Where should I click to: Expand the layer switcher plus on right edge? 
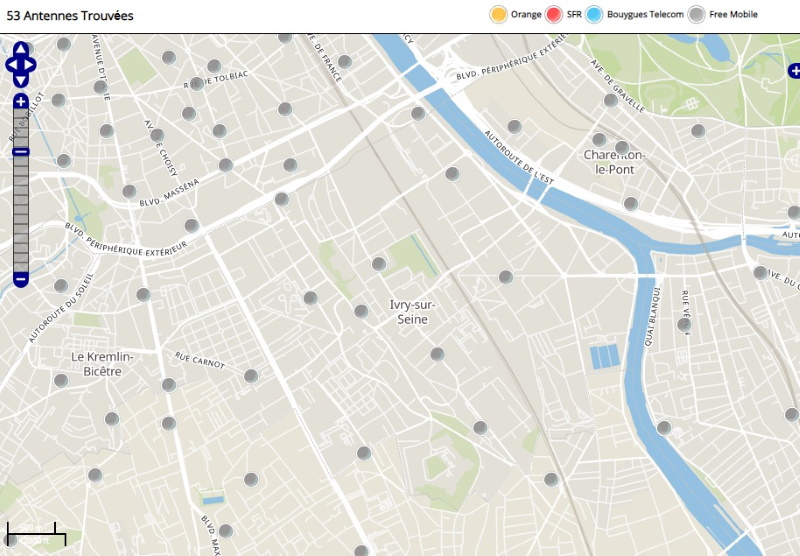794,71
